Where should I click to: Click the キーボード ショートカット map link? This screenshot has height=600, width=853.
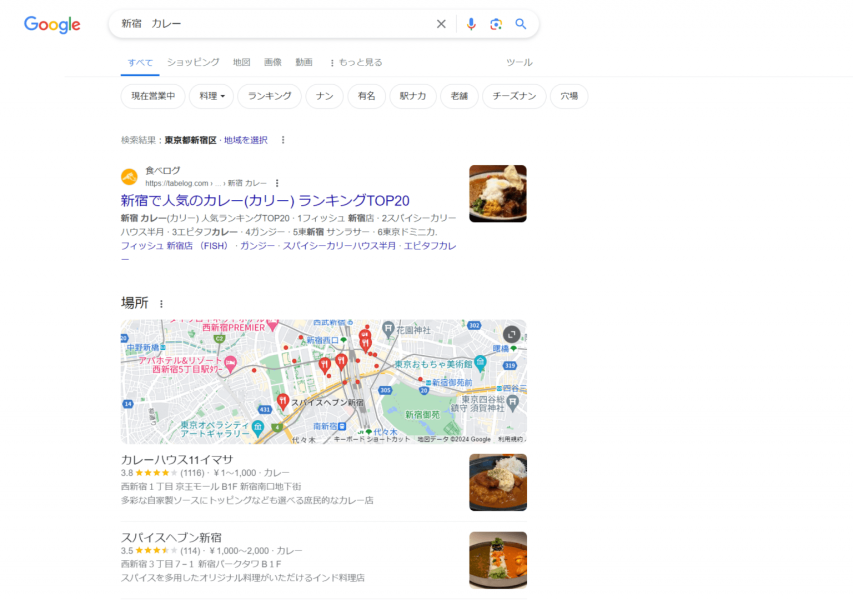372,439
